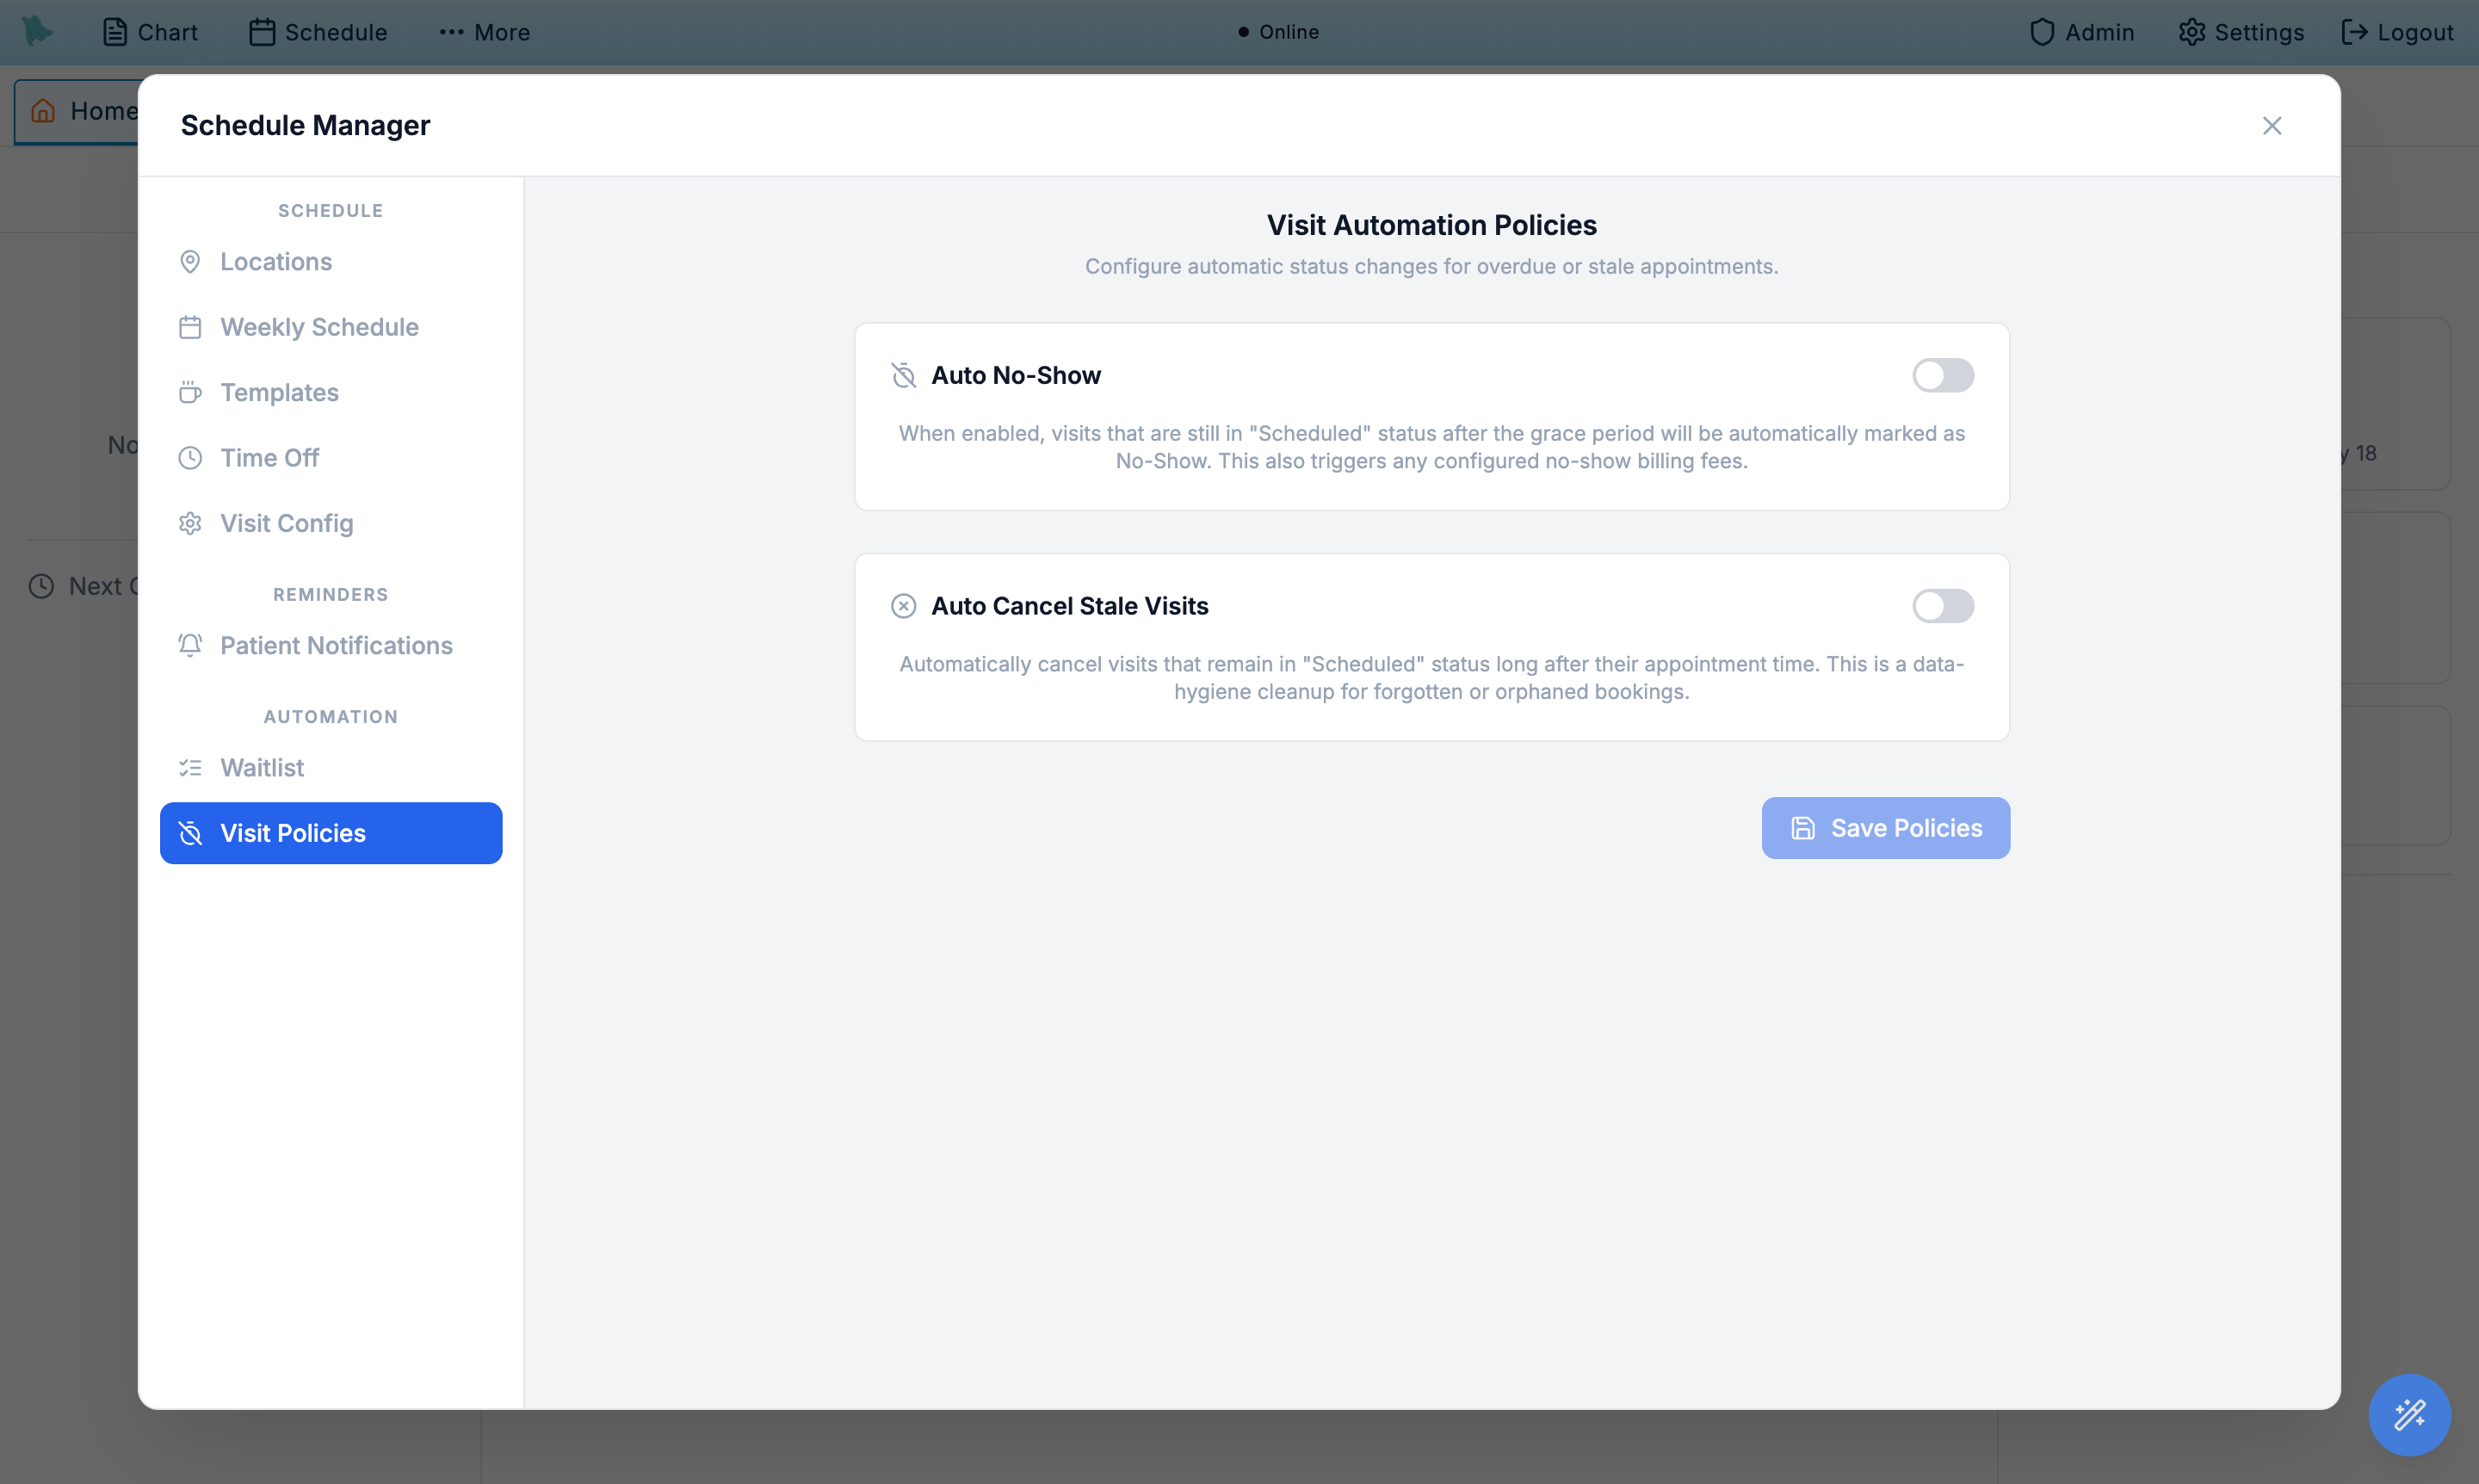Enable the Auto No-Show toggle
The height and width of the screenshot is (1484, 2479).
tap(1942, 375)
